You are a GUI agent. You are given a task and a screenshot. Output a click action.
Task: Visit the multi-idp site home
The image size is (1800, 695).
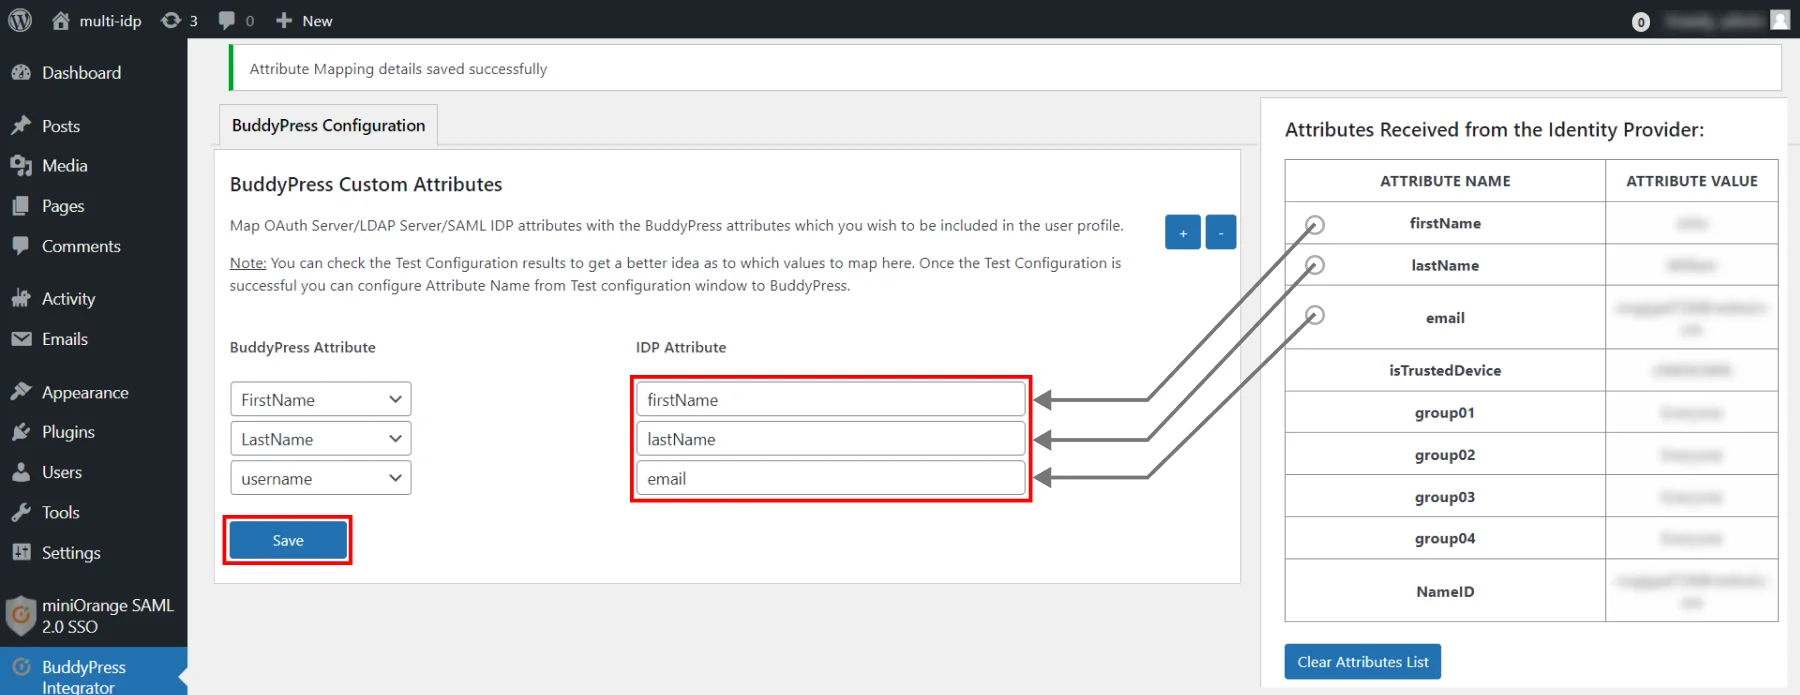pyautogui.click(x=61, y=20)
